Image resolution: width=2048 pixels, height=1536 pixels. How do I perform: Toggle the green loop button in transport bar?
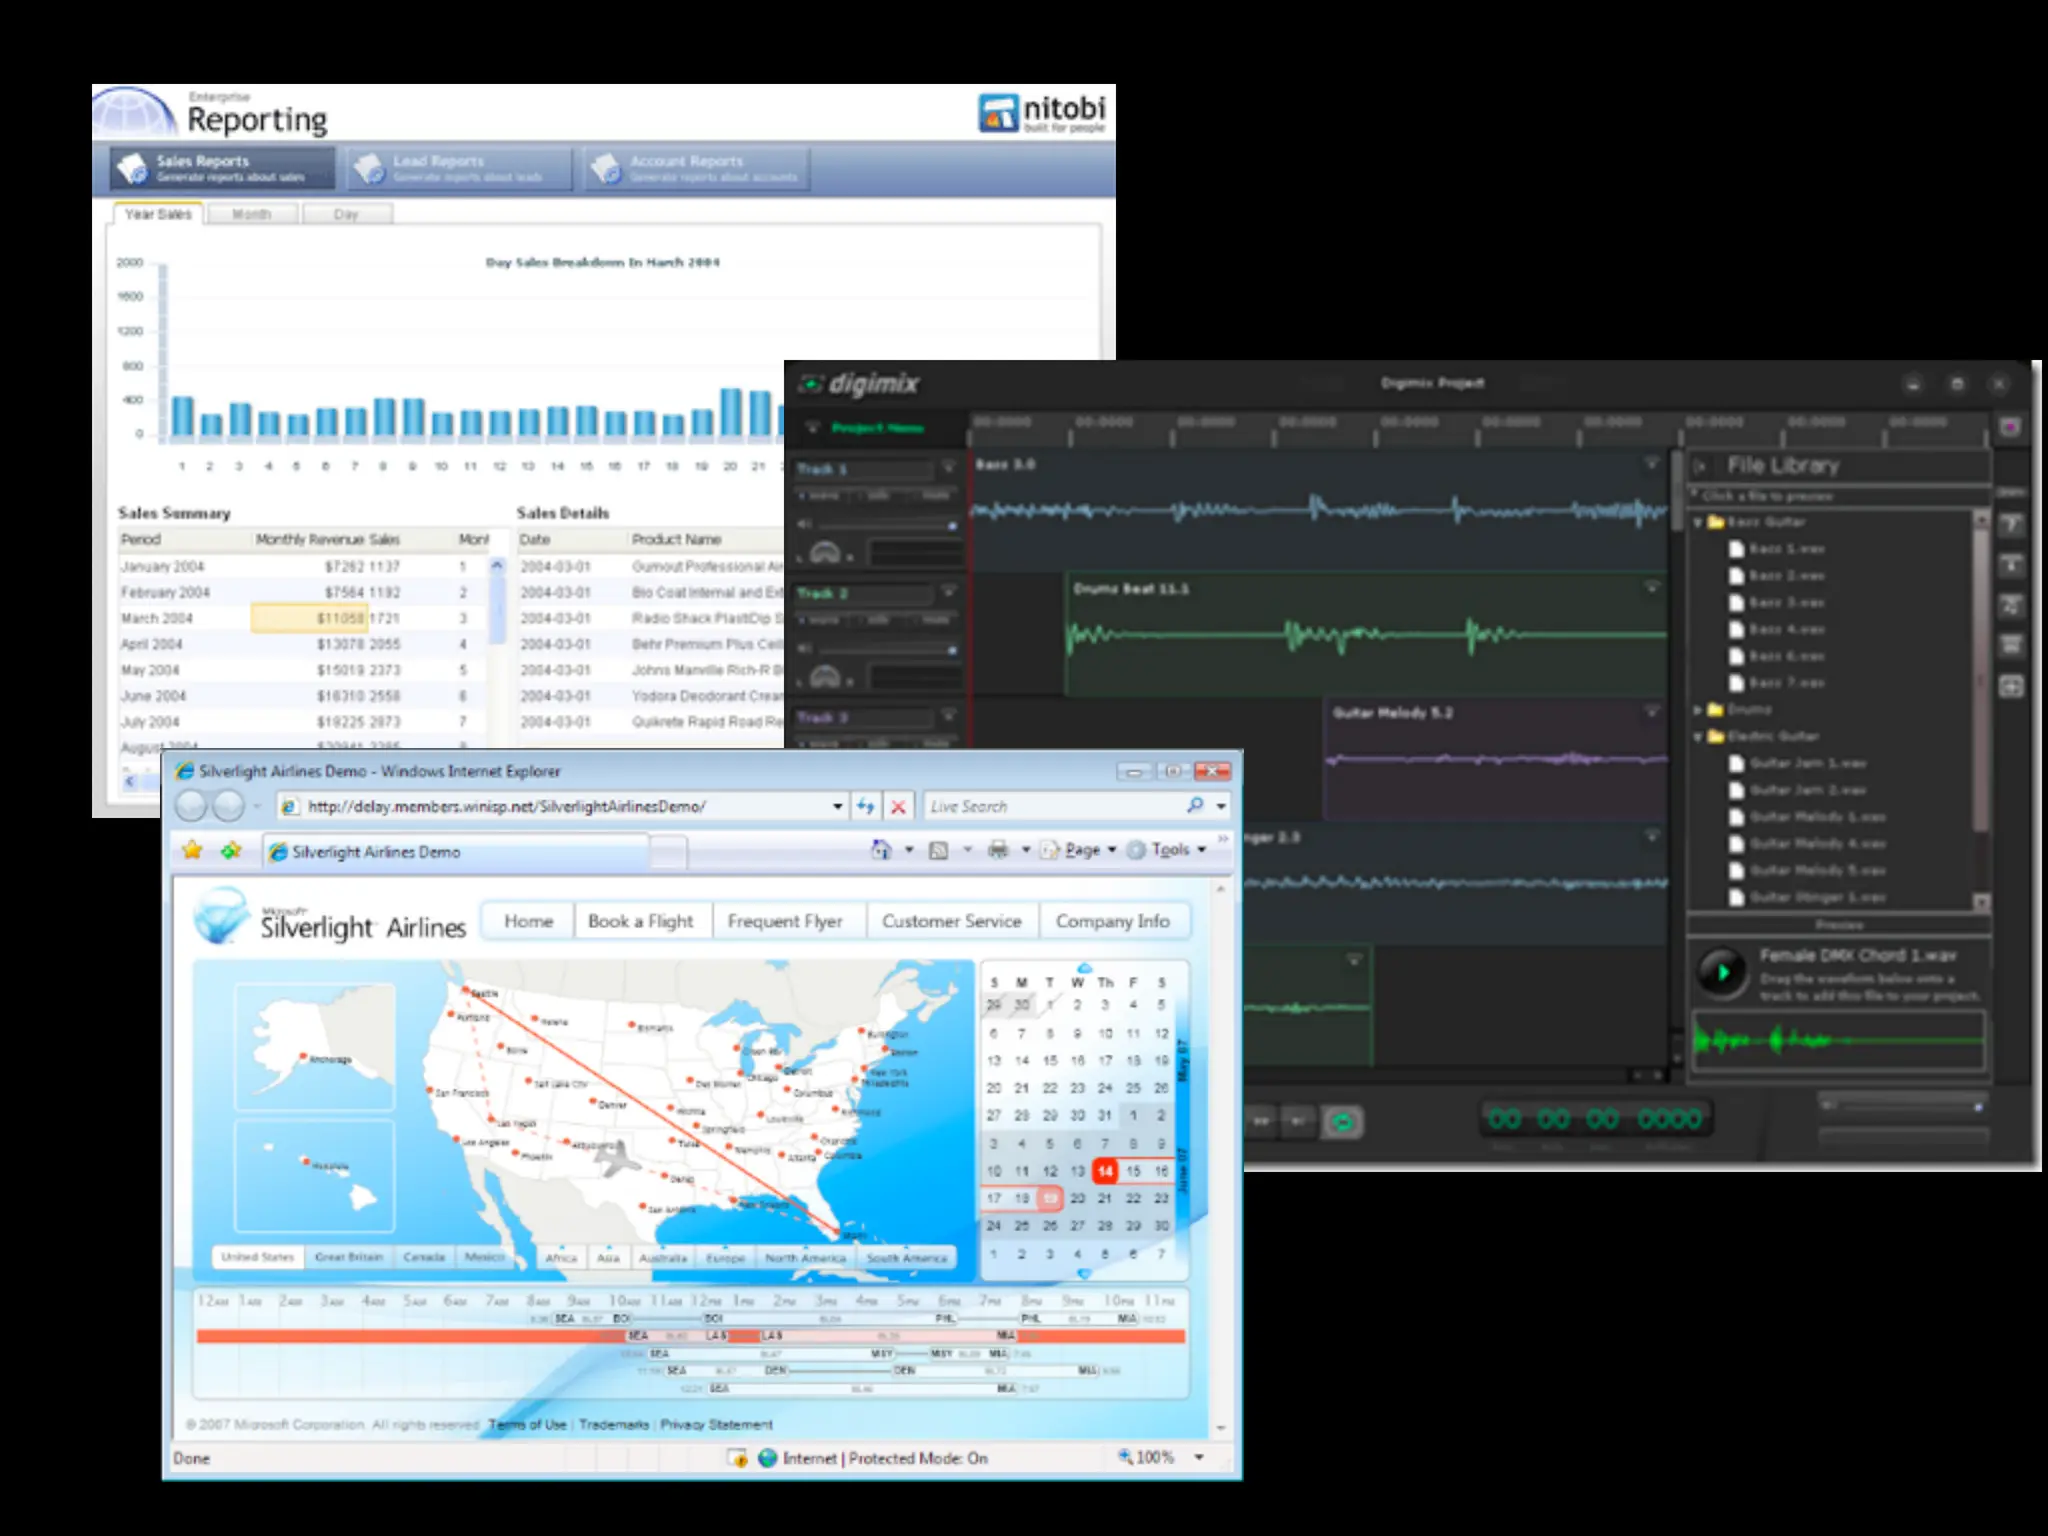(1343, 1122)
